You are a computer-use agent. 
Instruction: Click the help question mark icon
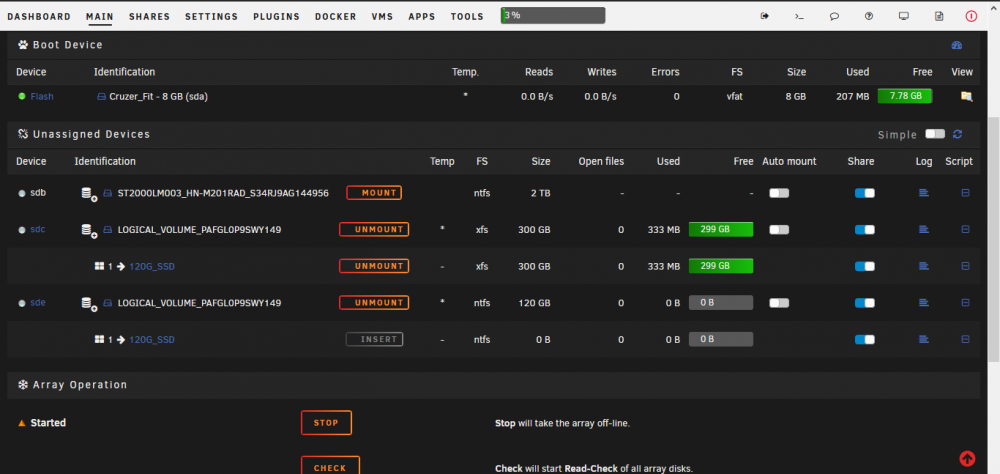click(869, 16)
